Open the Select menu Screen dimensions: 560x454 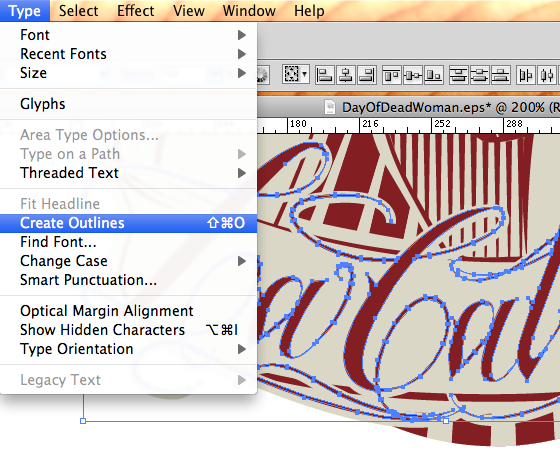click(79, 11)
